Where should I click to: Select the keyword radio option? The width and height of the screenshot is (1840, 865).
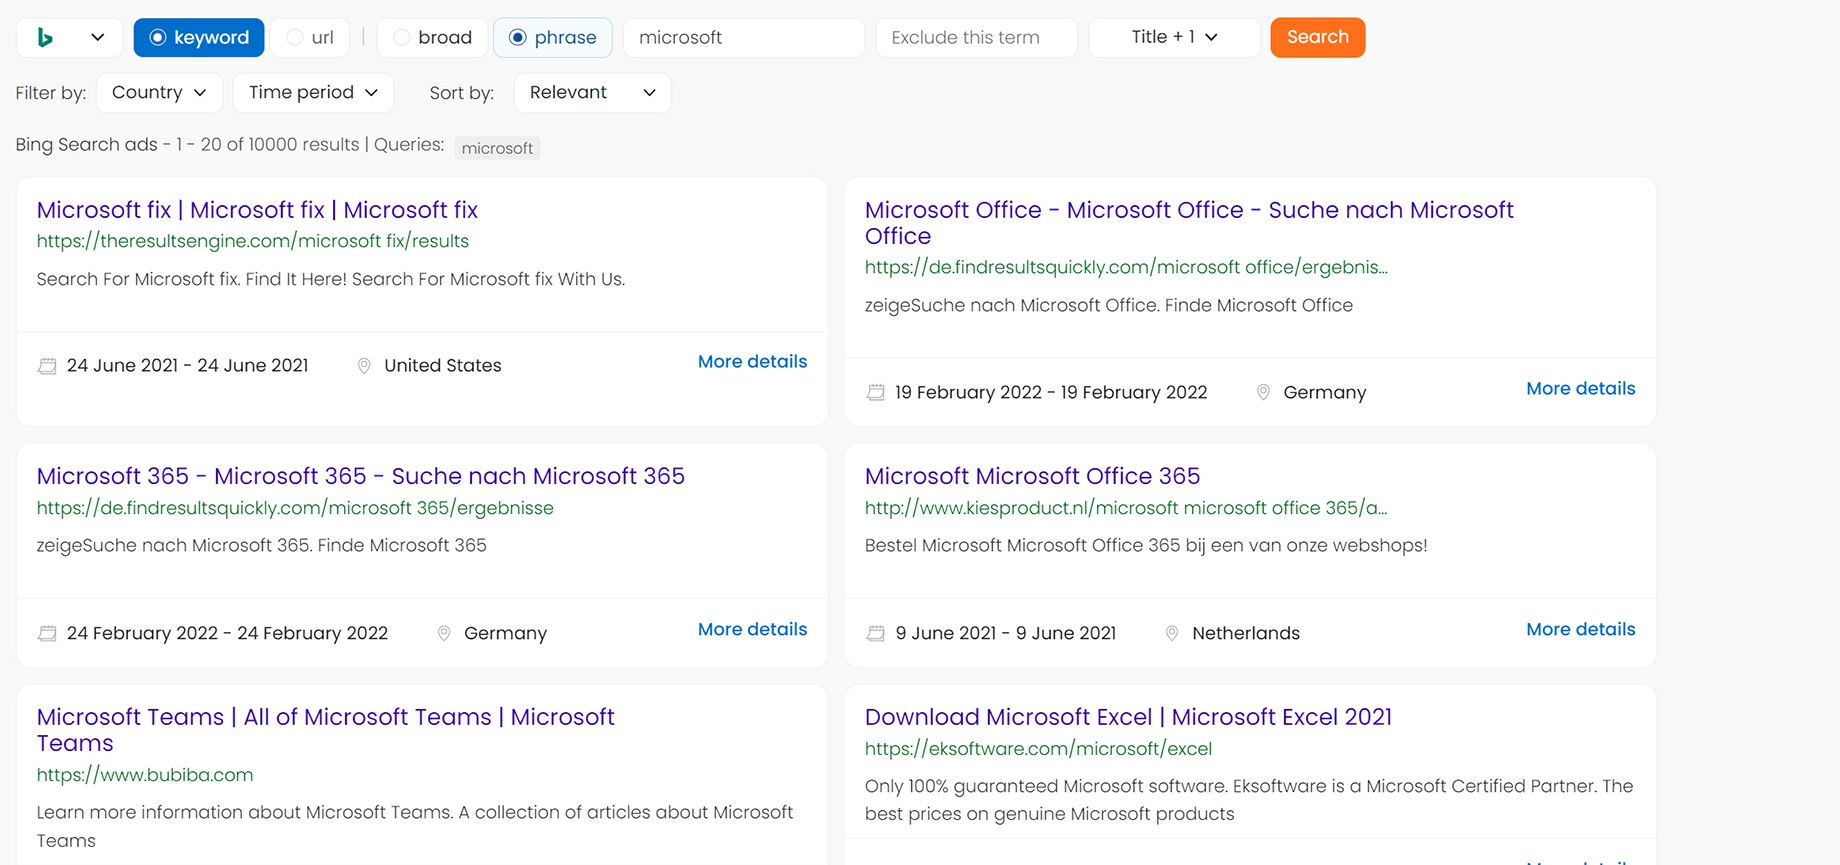tap(199, 38)
